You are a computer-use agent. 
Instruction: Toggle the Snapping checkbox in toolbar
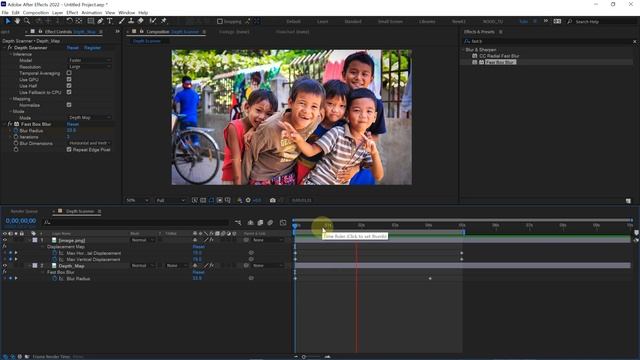click(220, 21)
